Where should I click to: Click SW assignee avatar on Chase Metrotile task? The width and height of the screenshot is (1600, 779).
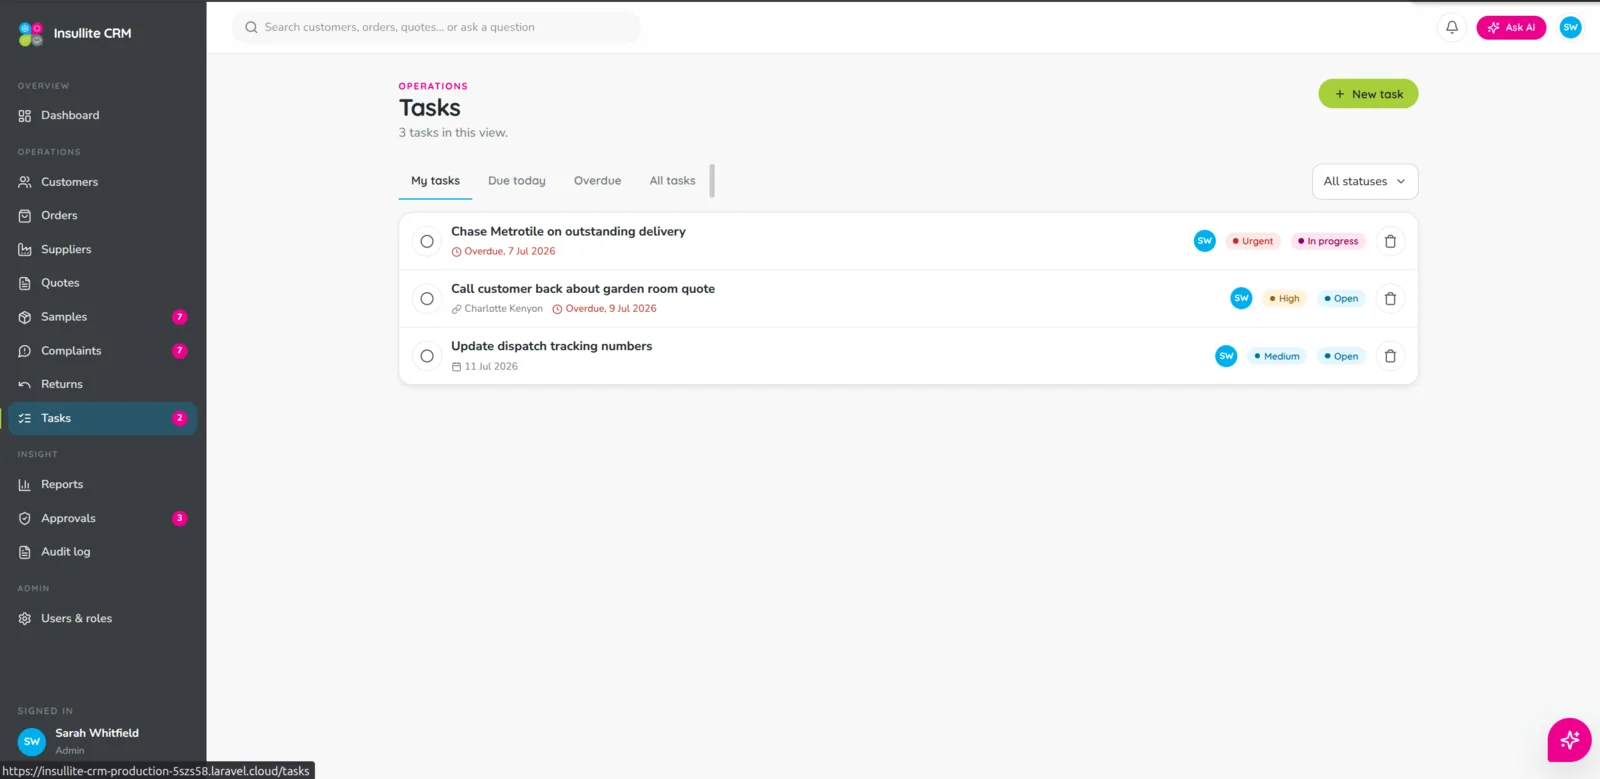[1205, 241]
